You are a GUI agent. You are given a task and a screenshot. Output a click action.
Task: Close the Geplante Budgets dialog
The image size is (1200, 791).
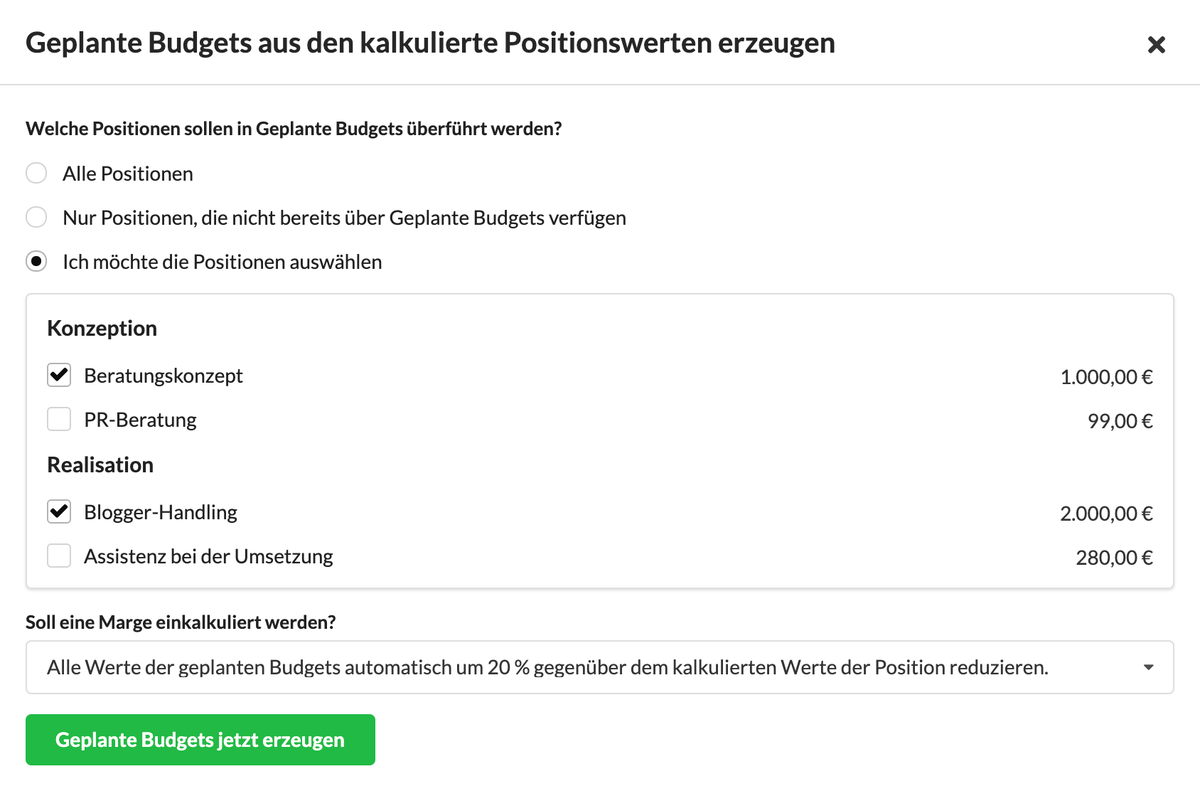tap(1156, 45)
